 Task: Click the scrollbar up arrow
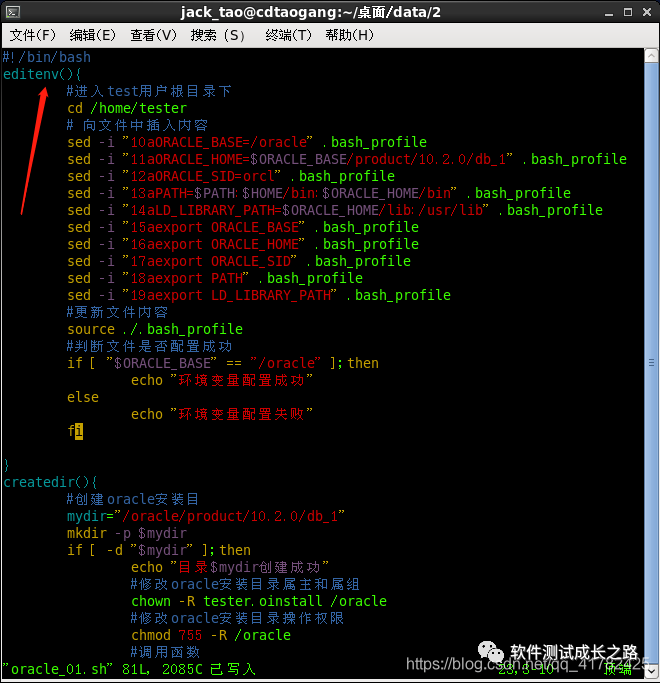(651, 56)
